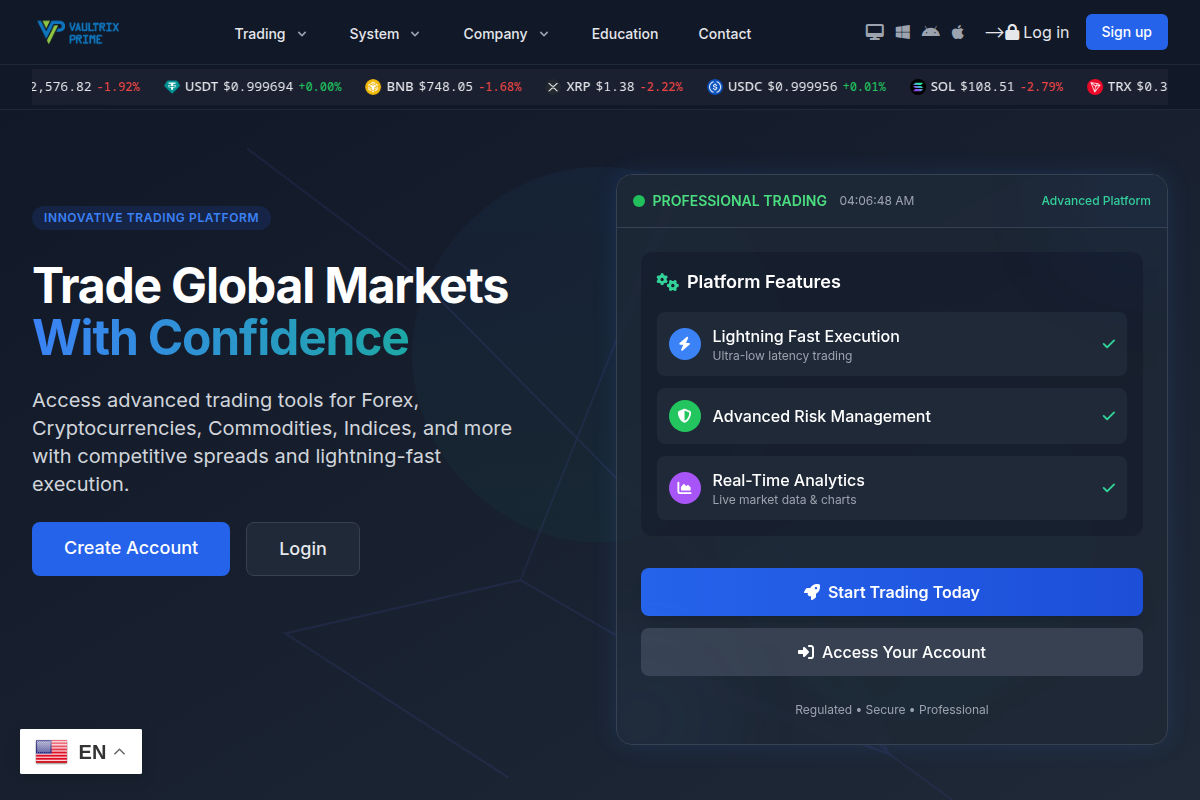
Task: Click the Innovative Trading Platform badge
Action: [x=151, y=217]
